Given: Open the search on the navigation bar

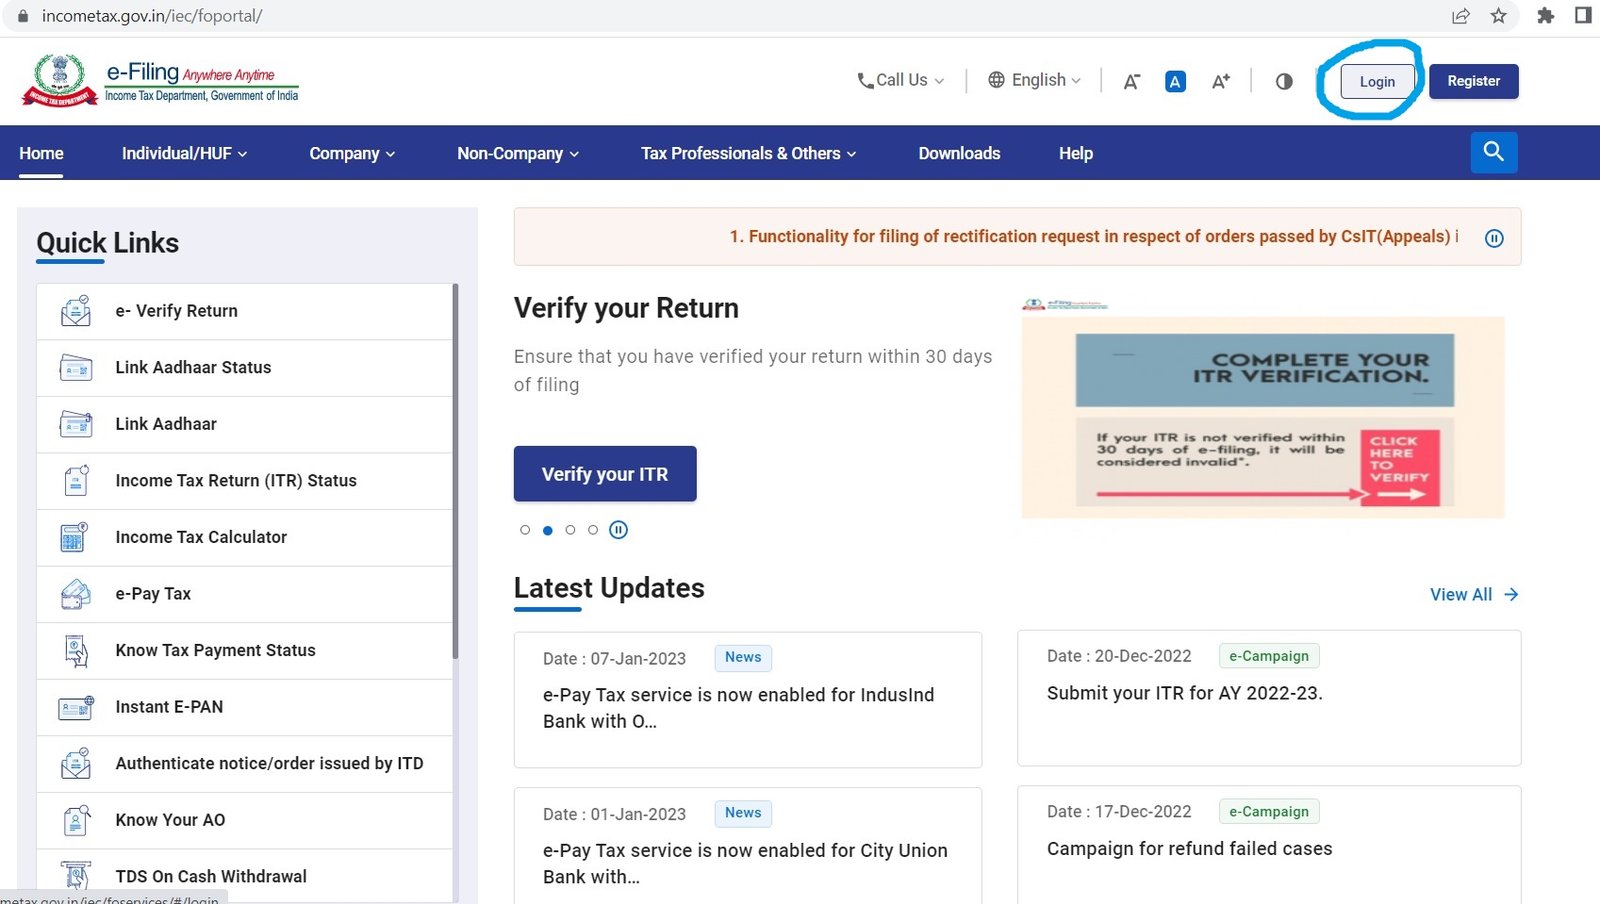Looking at the screenshot, I should click(1493, 152).
